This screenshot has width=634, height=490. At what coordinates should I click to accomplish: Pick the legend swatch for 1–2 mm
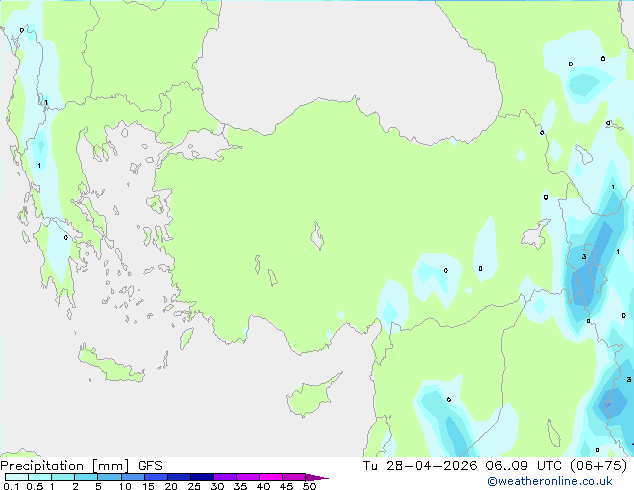tap(63, 477)
